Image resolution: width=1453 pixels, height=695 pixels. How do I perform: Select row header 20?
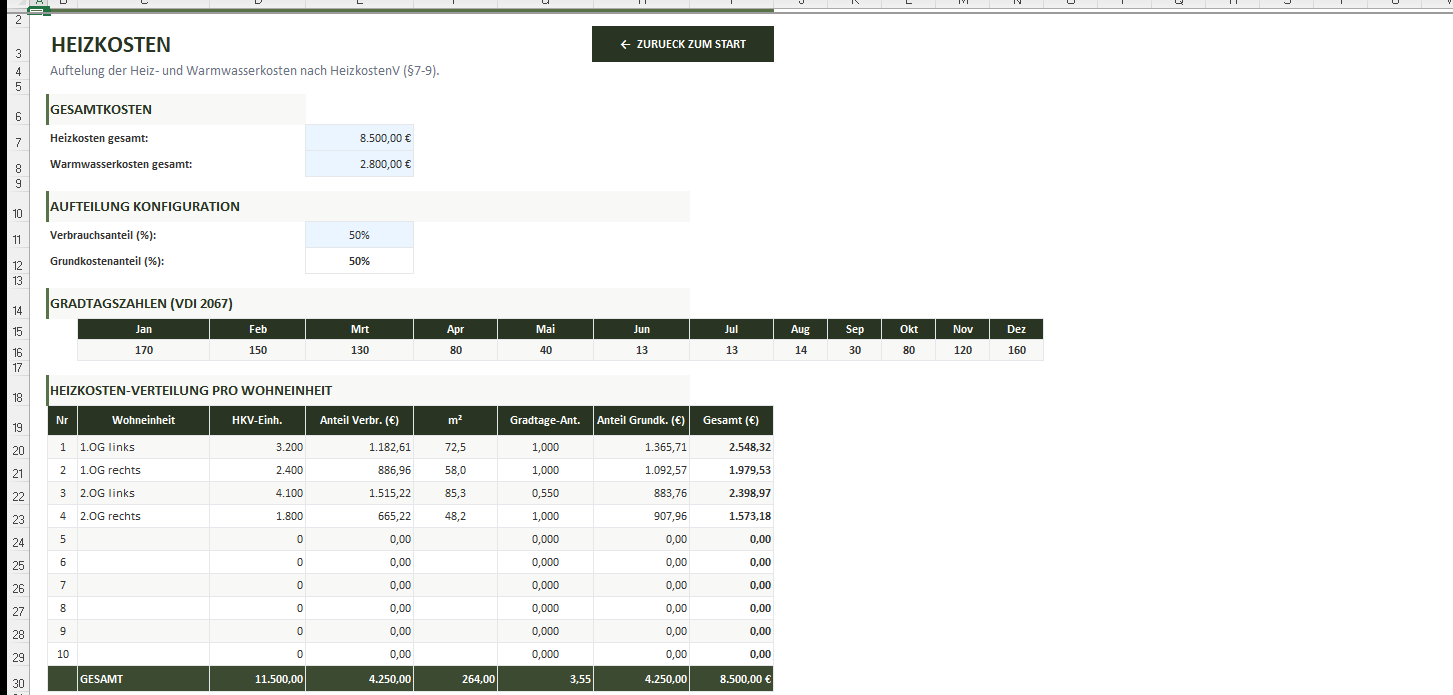point(18,450)
